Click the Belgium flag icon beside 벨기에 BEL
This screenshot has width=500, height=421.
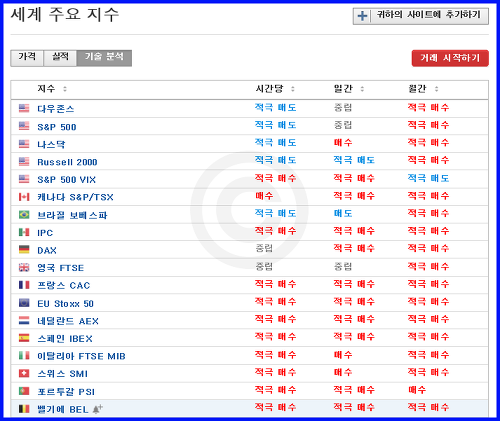point(24,409)
